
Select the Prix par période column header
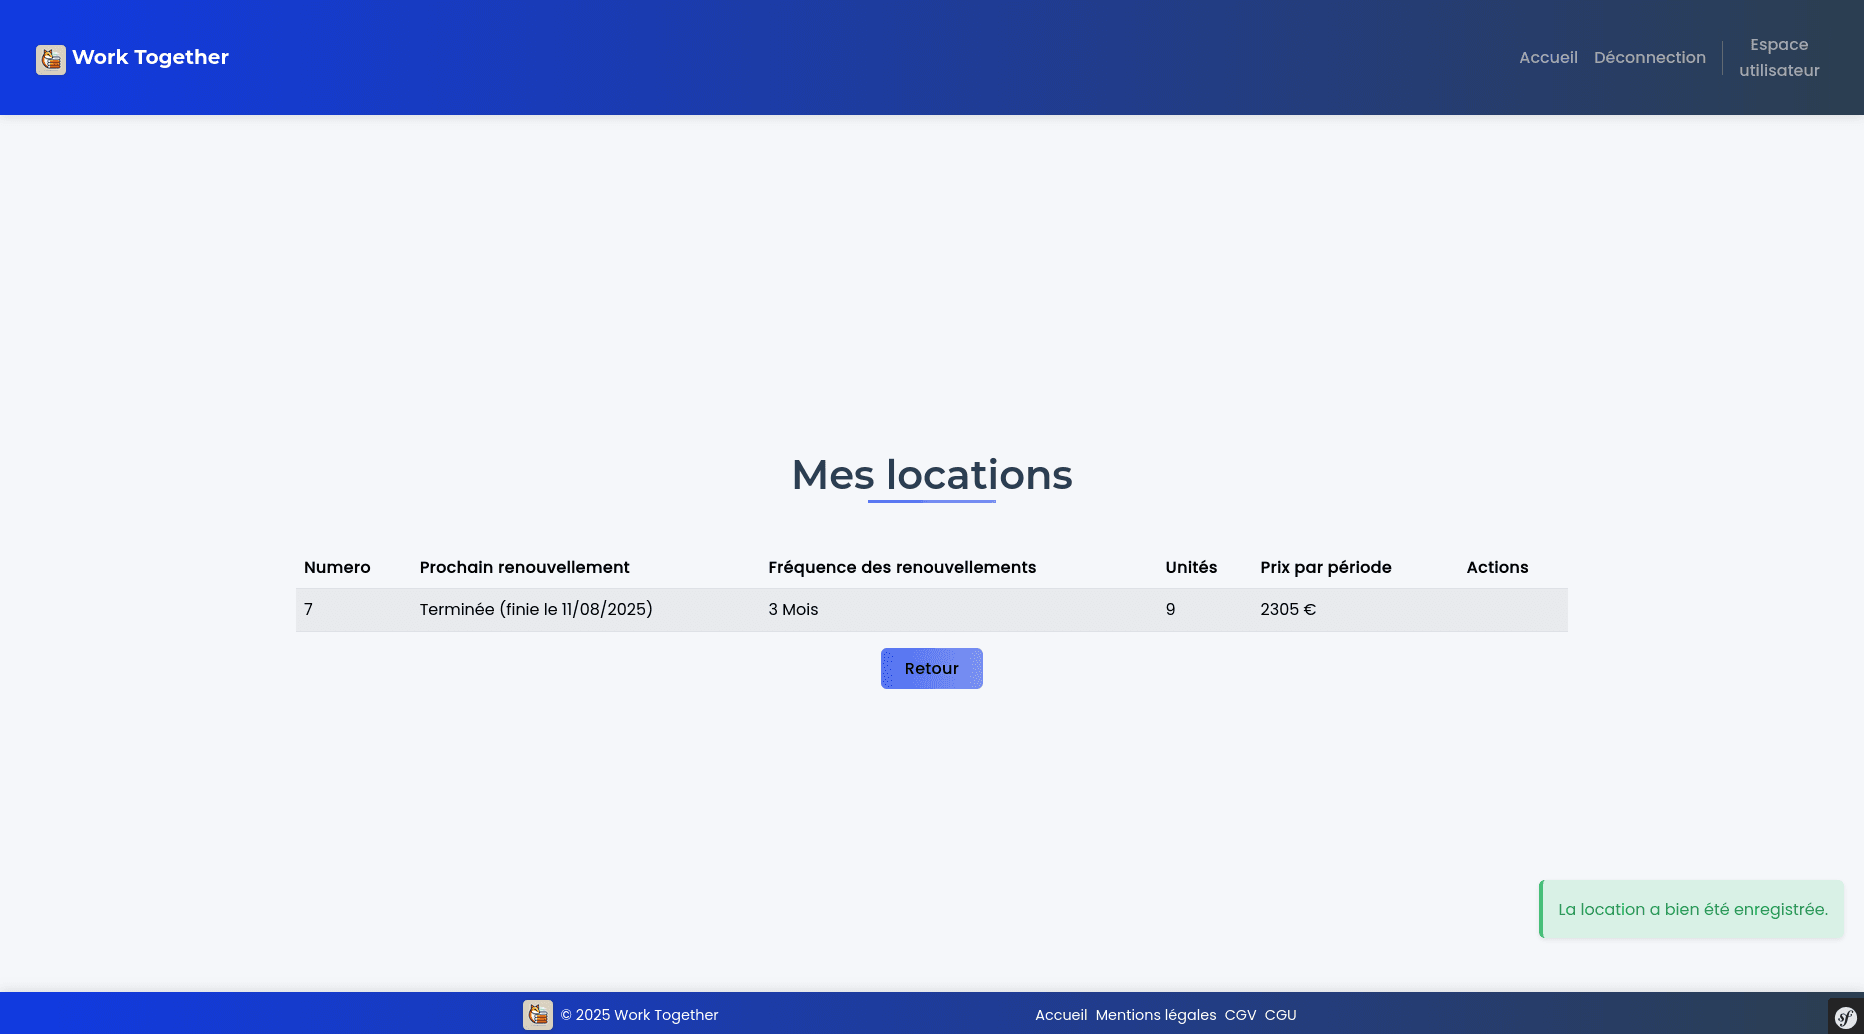coord(1325,567)
